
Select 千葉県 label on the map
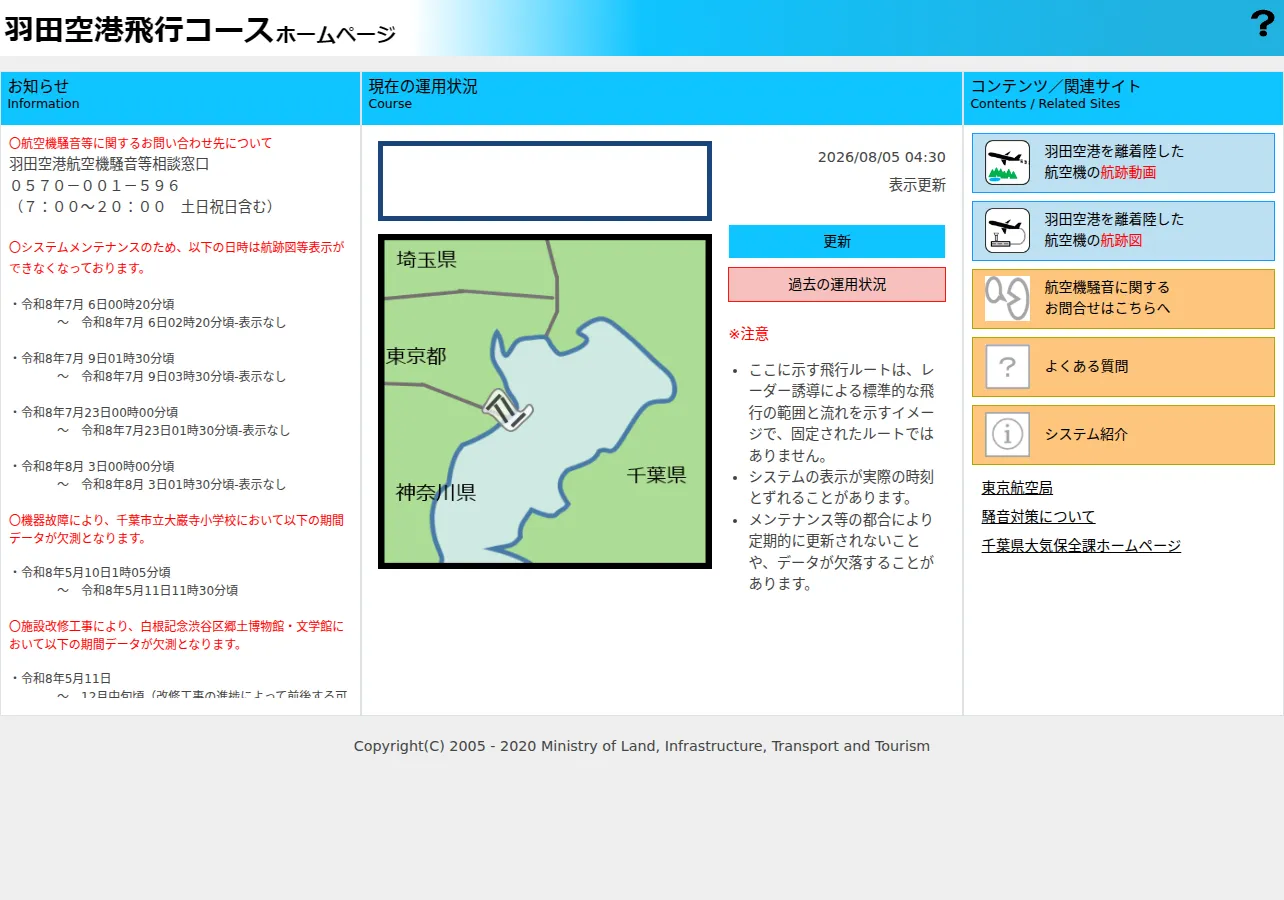[657, 475]
